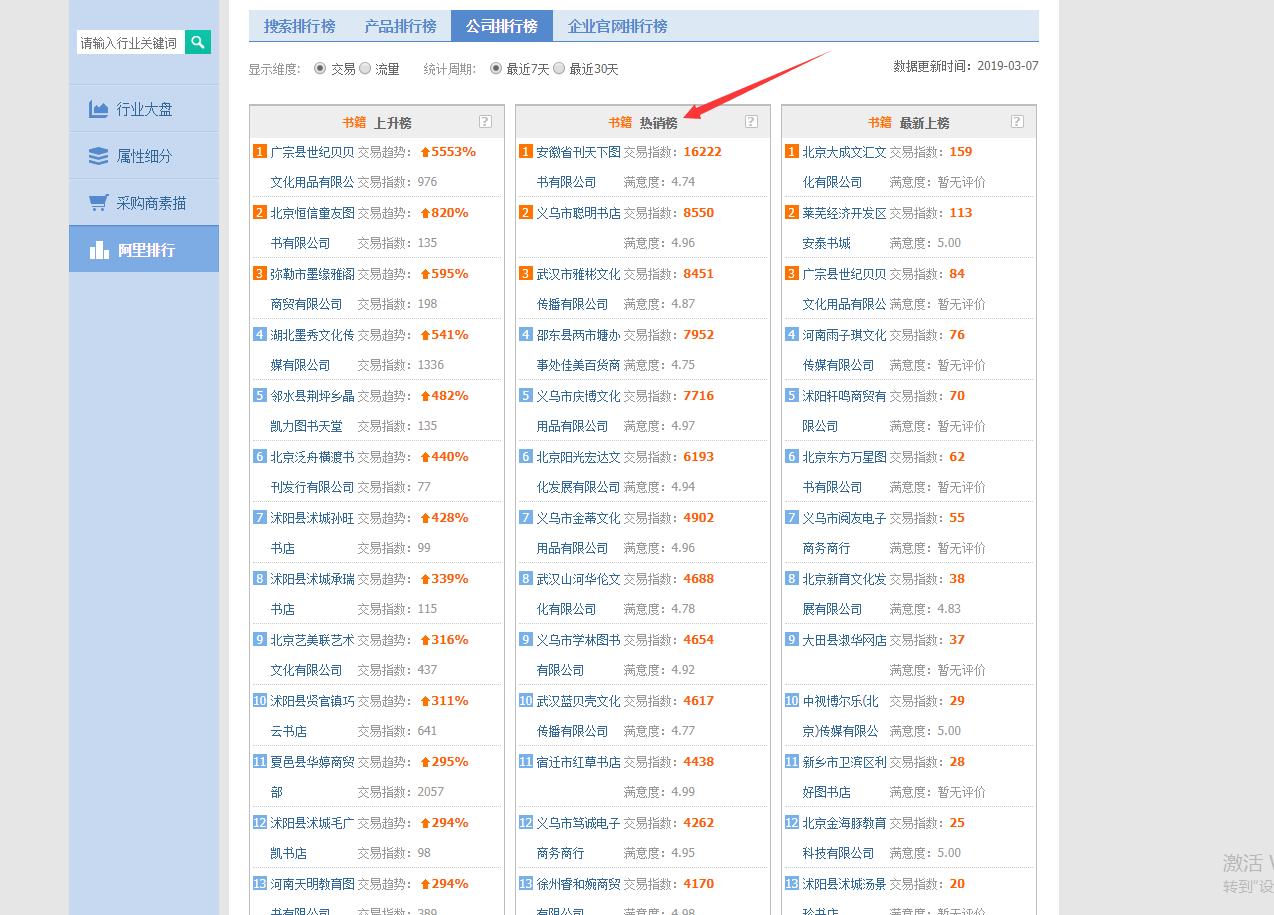This screenshot has height=915, width=1274.
Task: Open the 企业官网排行榜 tab
Action: (617, 26)
